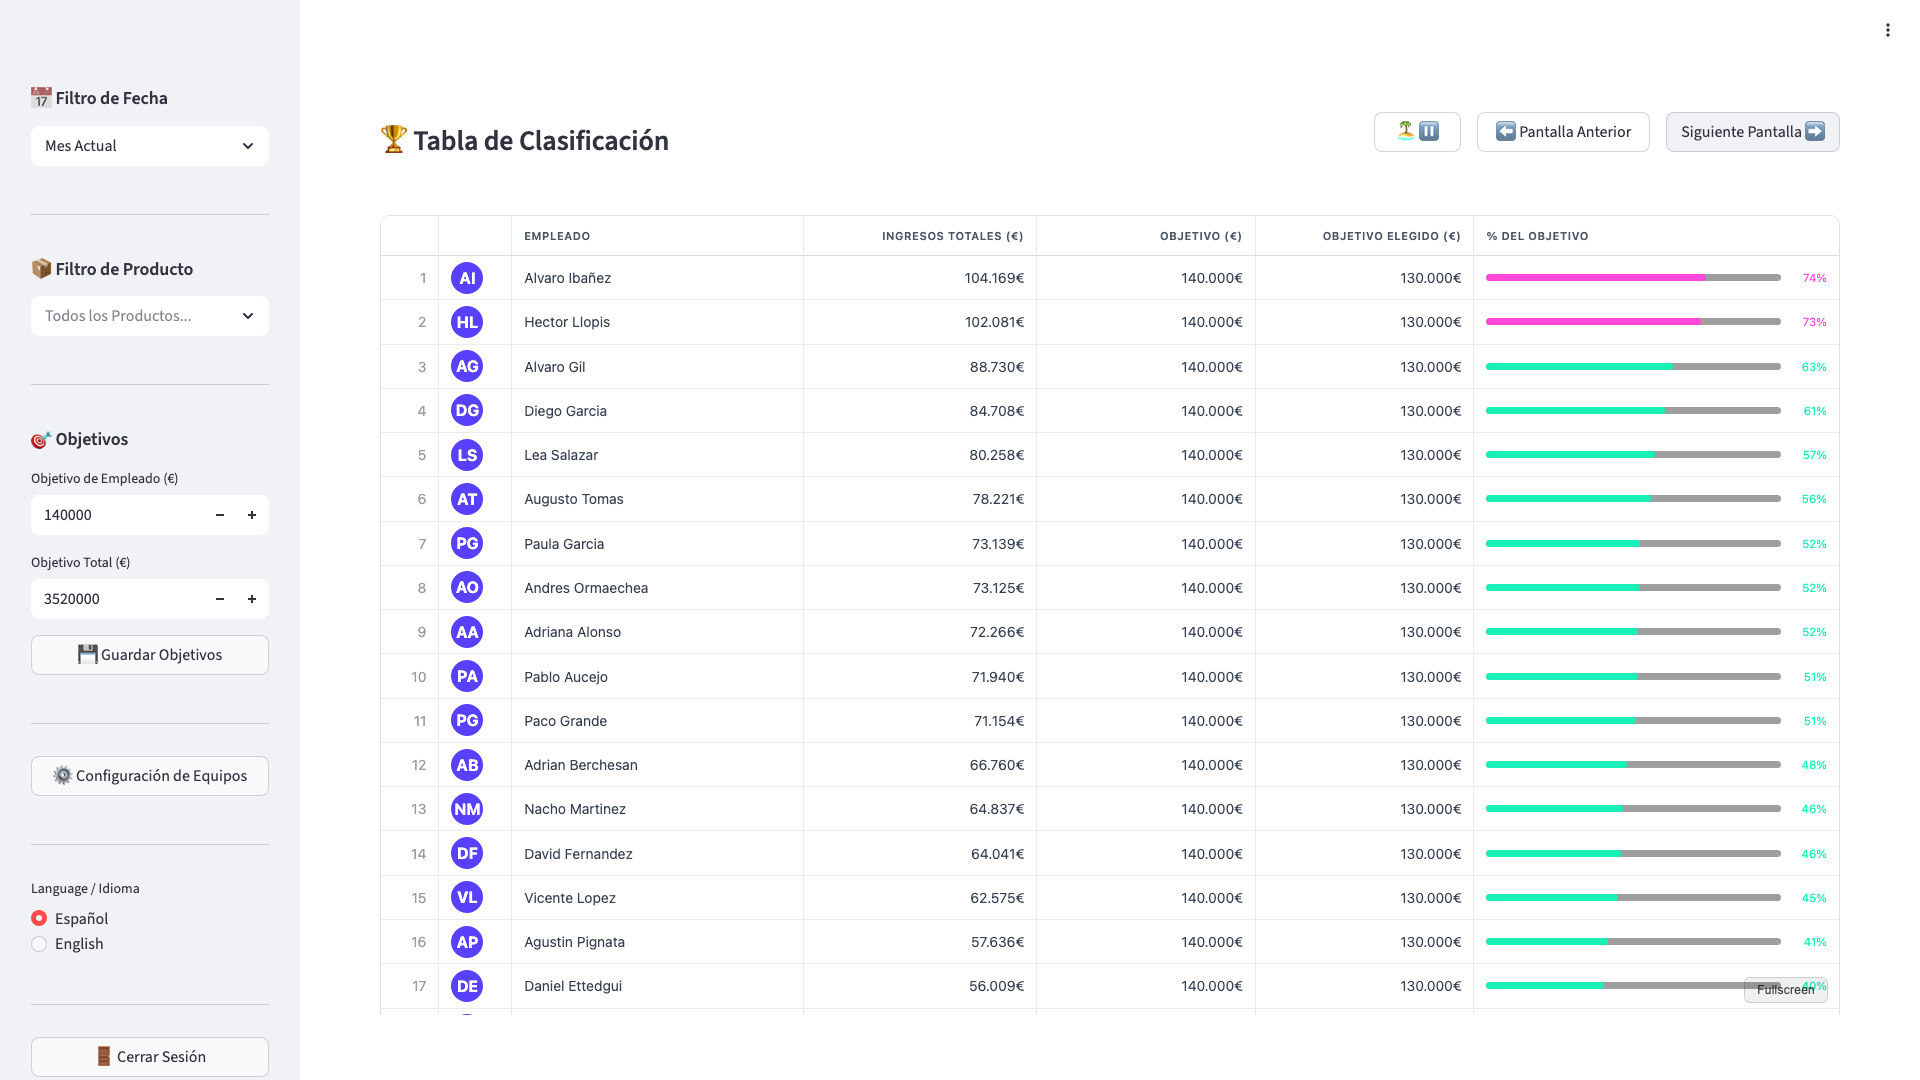1920x1080 pixels.
Task: Click the PA avatar for Pablo Aucejo
Action: click(x=467, y=677)
